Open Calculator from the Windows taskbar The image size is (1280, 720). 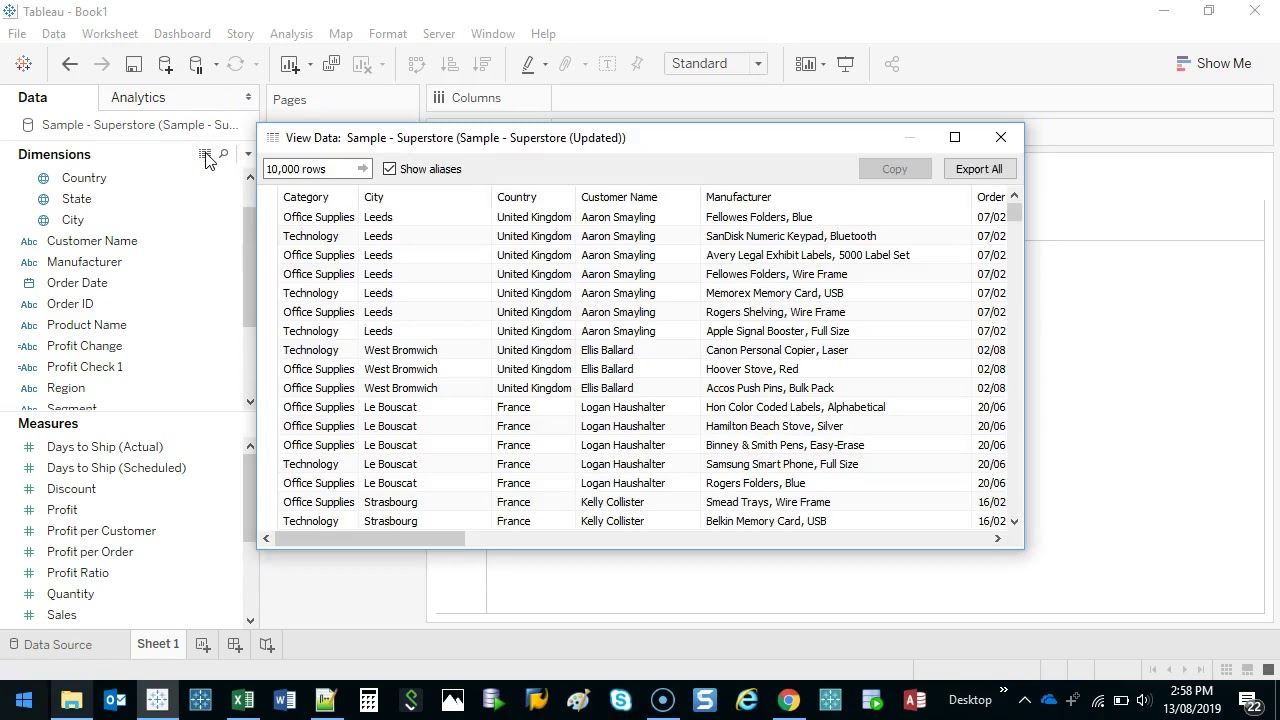(x=369, y=700)
